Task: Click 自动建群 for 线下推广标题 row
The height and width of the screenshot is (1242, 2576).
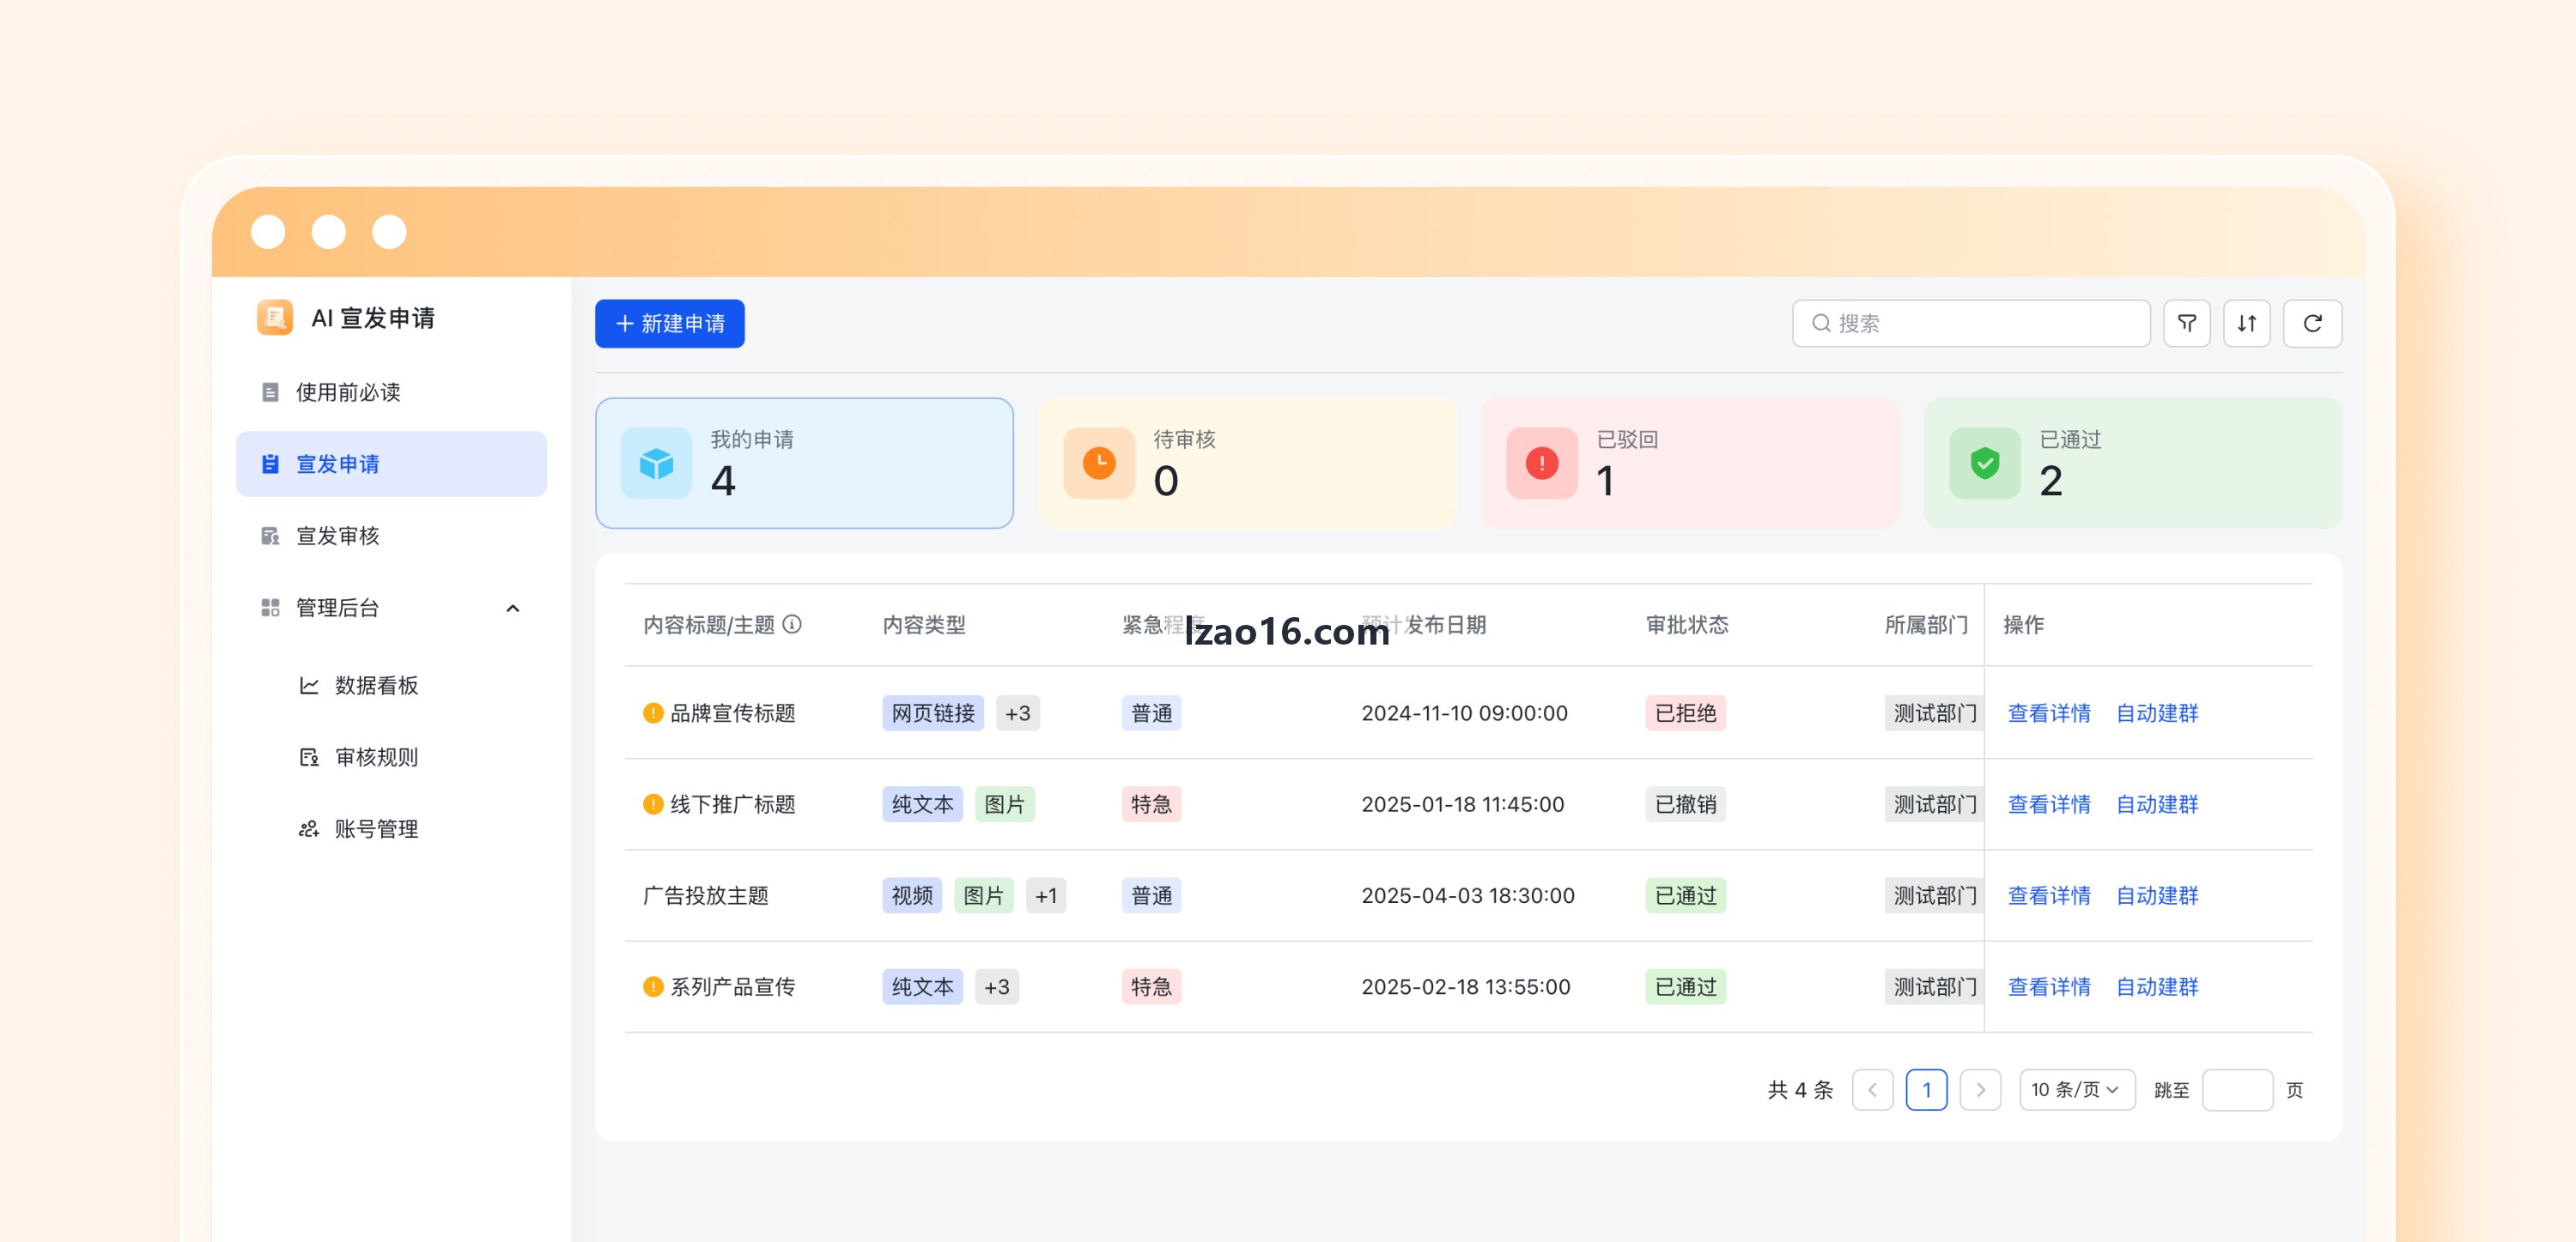Action: (x=2157, y=804)
